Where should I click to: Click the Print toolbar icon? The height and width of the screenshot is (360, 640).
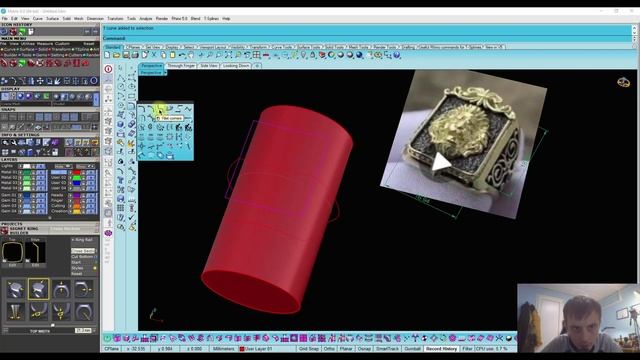click(x=135, y=55)
